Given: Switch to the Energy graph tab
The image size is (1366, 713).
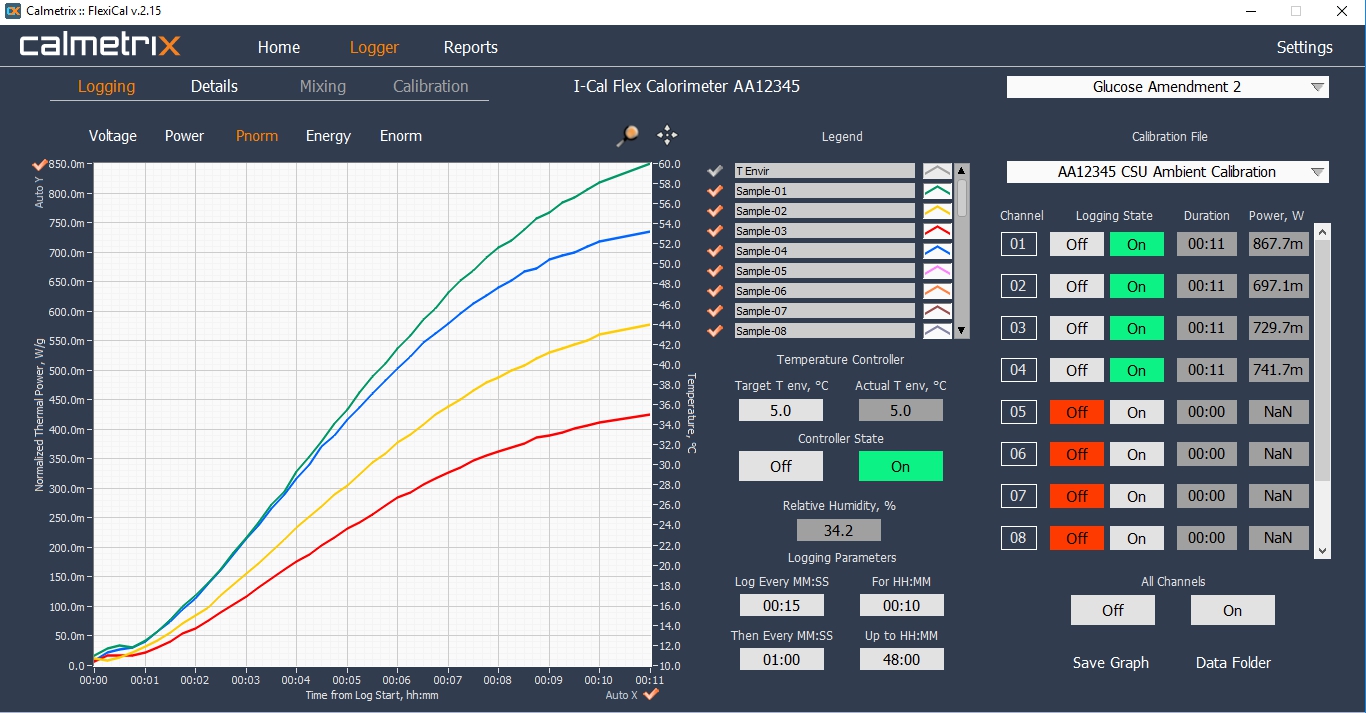Looking at the screenshot, I should pyautogui.click(x=328, y=136).
